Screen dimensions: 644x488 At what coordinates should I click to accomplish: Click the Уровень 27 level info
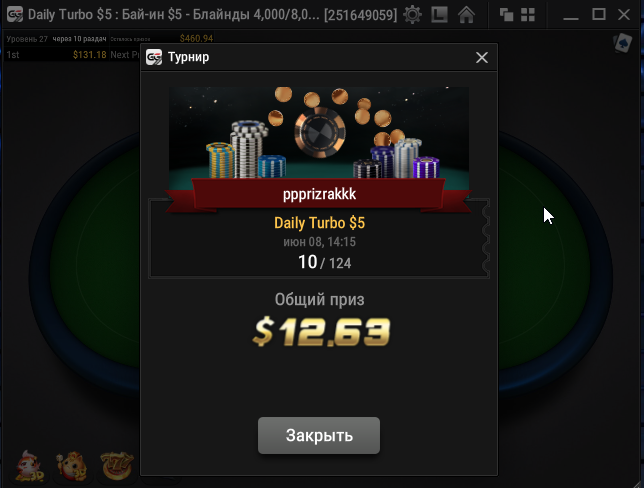pyautogui.click(x=27, y=39)
